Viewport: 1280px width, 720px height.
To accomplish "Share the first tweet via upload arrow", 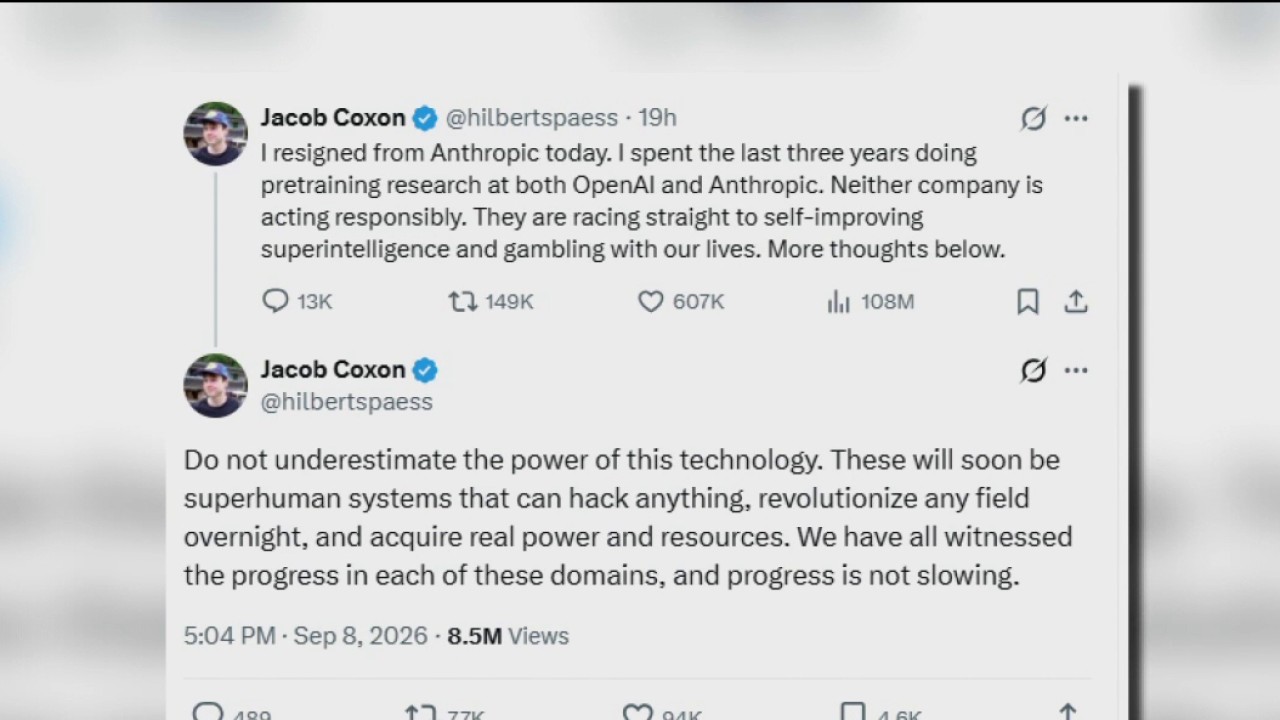I will [x=1076, y=301].
